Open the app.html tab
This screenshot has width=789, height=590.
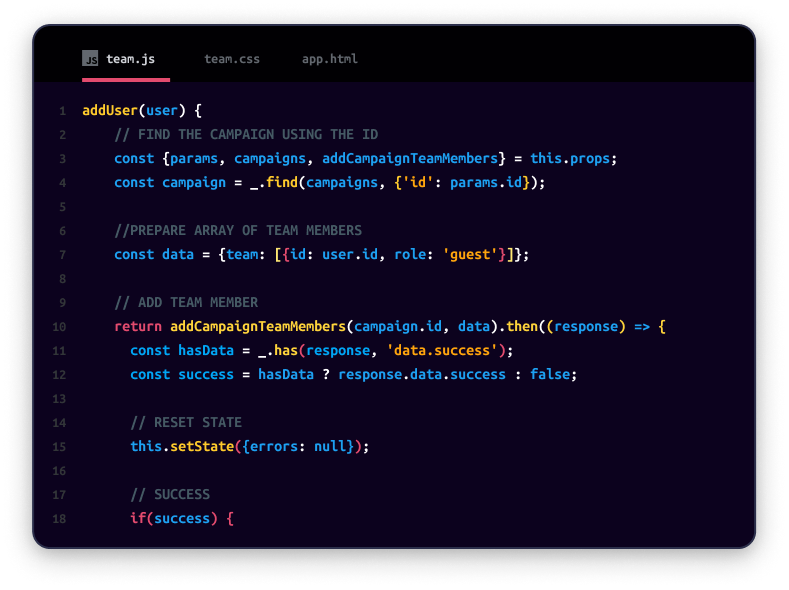coord(330,59)
